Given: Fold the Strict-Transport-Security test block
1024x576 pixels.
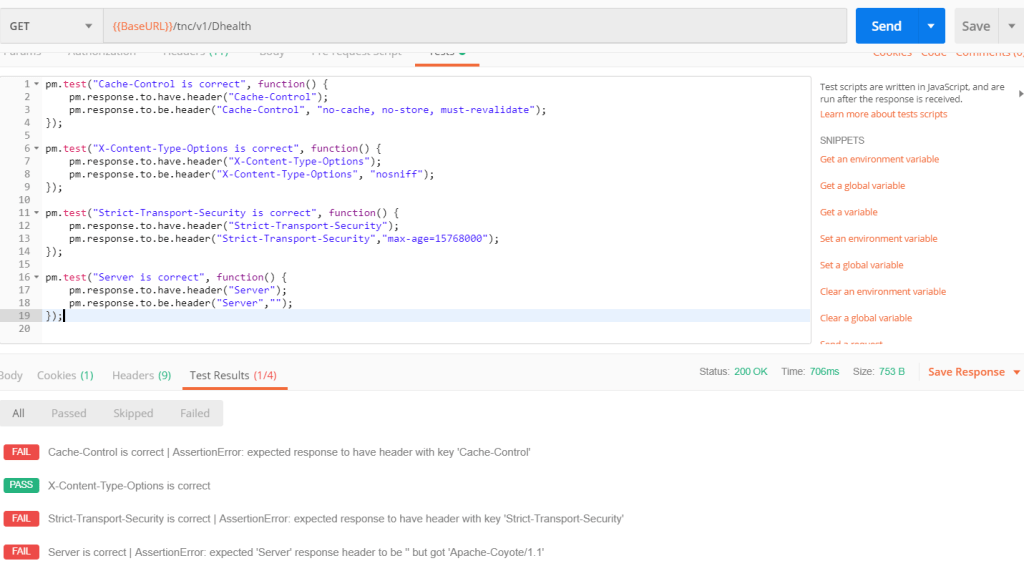Looking at the screenshot, I should pyautogui.click(x=37, y=213).
